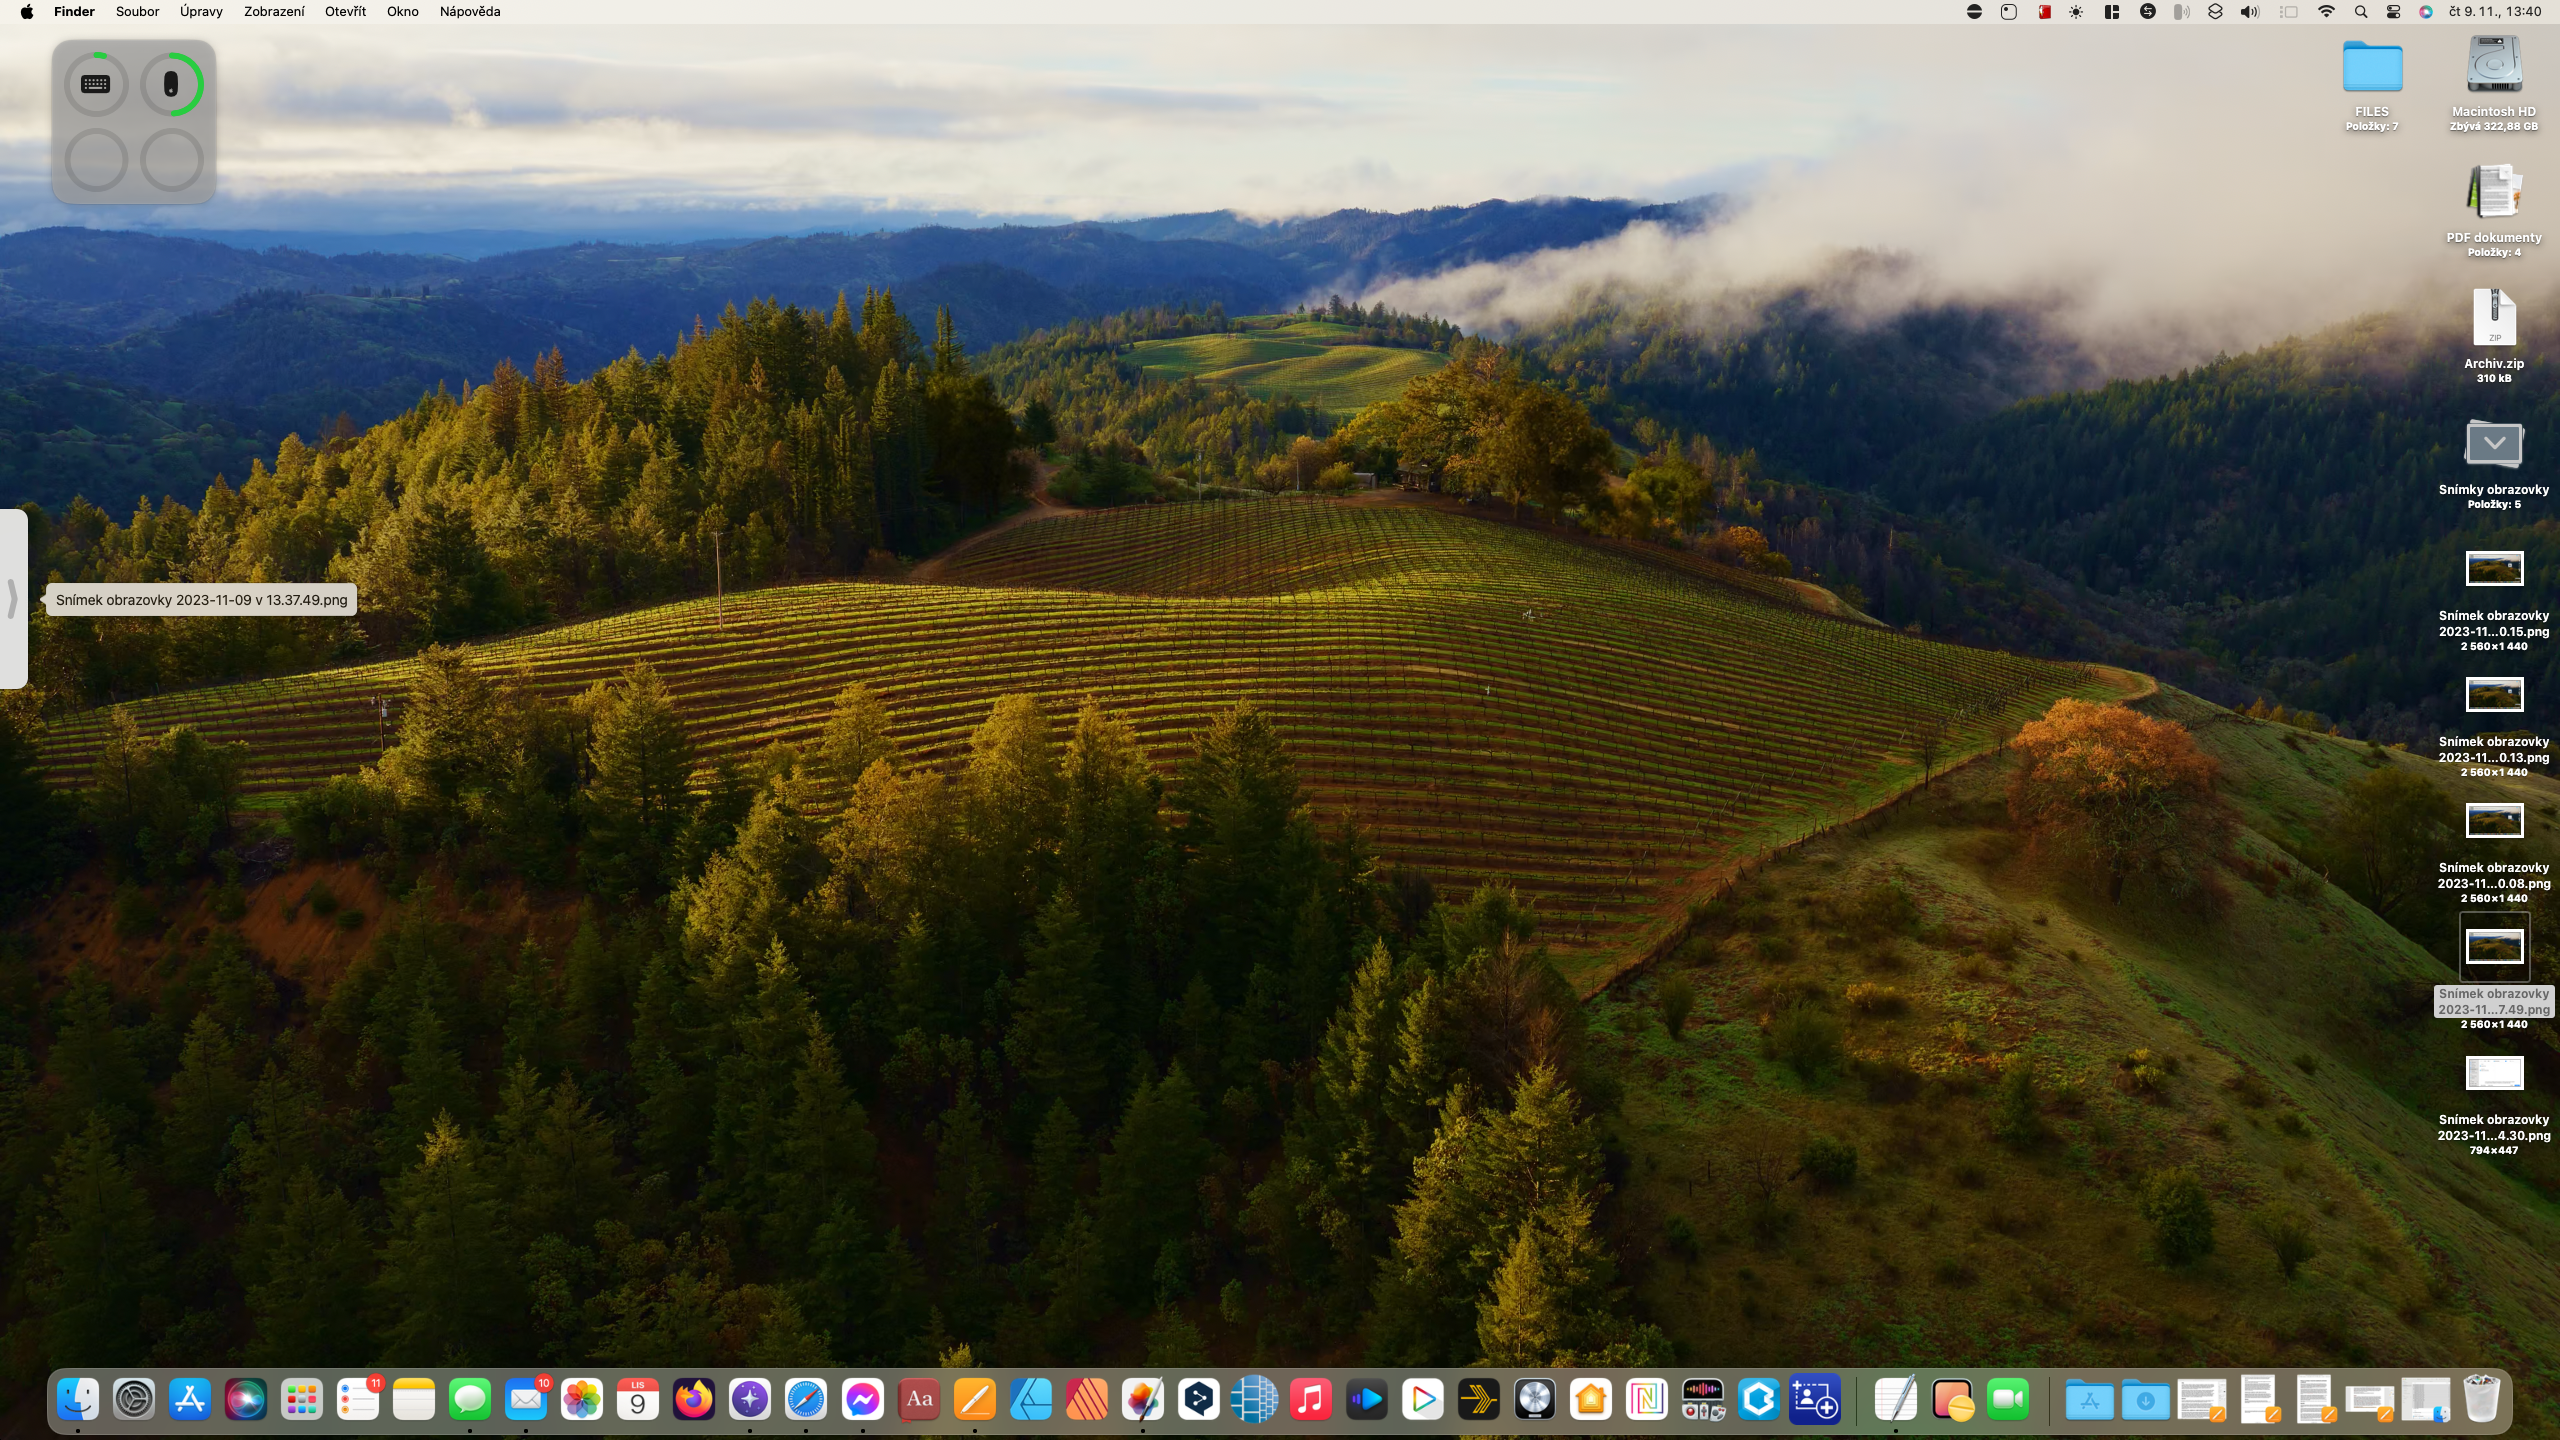
Task: Open Messenger app in the Dock
Action: click(x=862, y=1400)
